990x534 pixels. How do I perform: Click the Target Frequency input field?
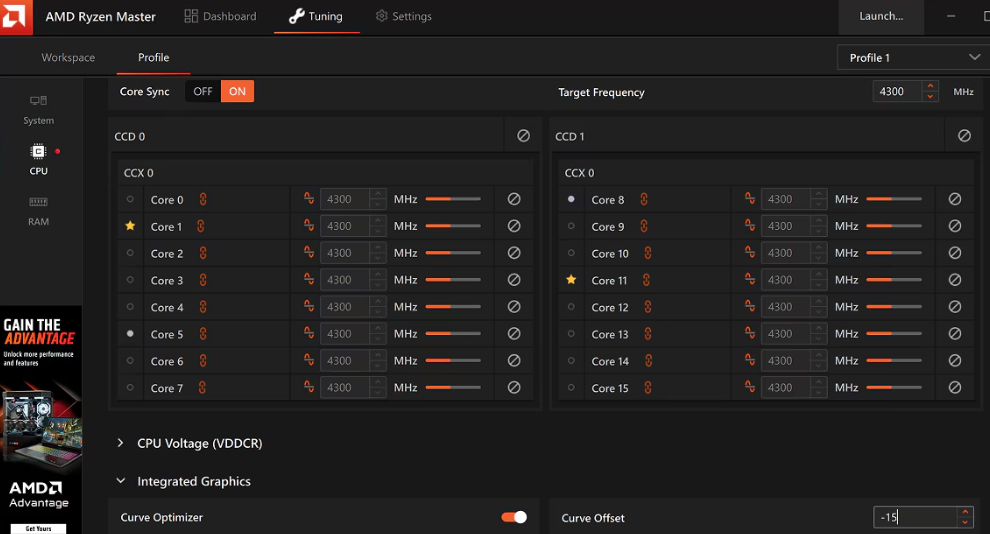pyautogui.click(x=898, y=92)
